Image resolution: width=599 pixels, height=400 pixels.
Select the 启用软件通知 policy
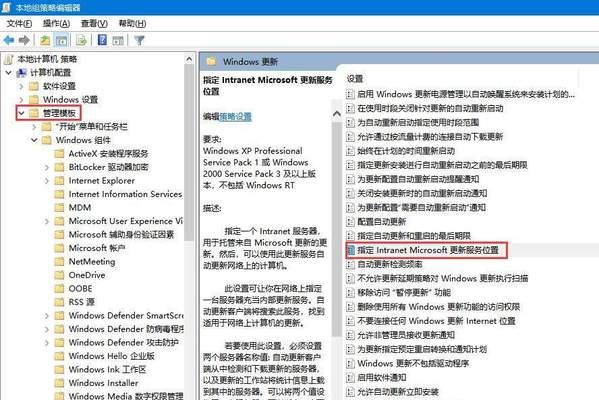[x=381, y=377]
